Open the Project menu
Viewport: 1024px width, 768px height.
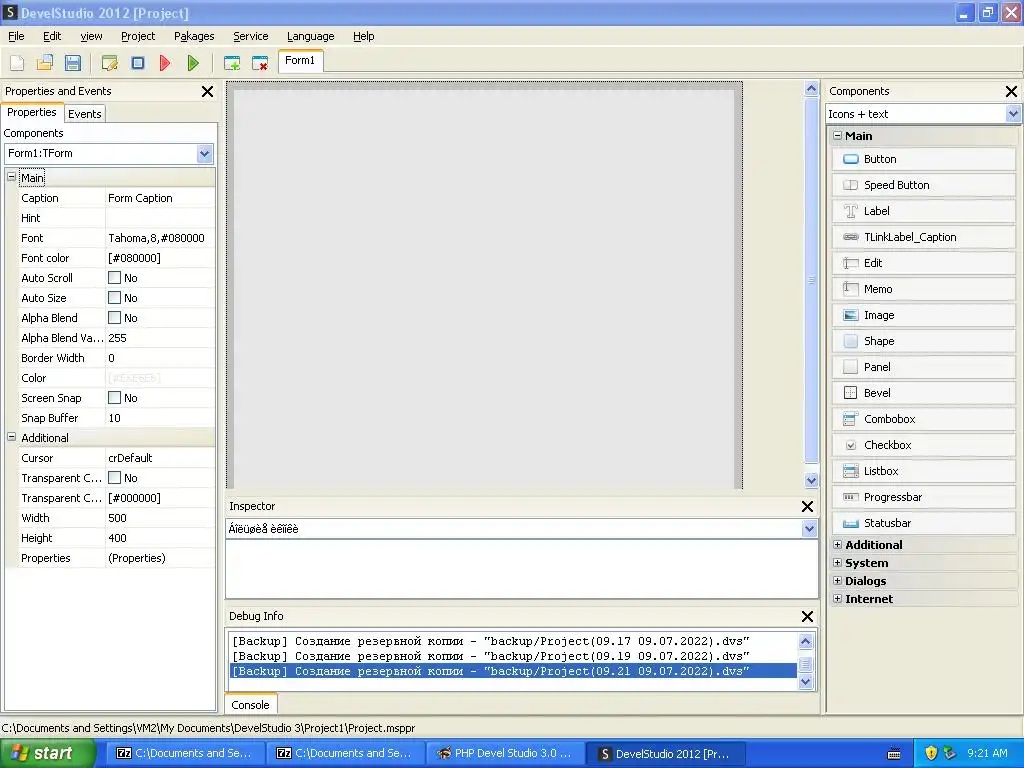(x=138, y=37)
